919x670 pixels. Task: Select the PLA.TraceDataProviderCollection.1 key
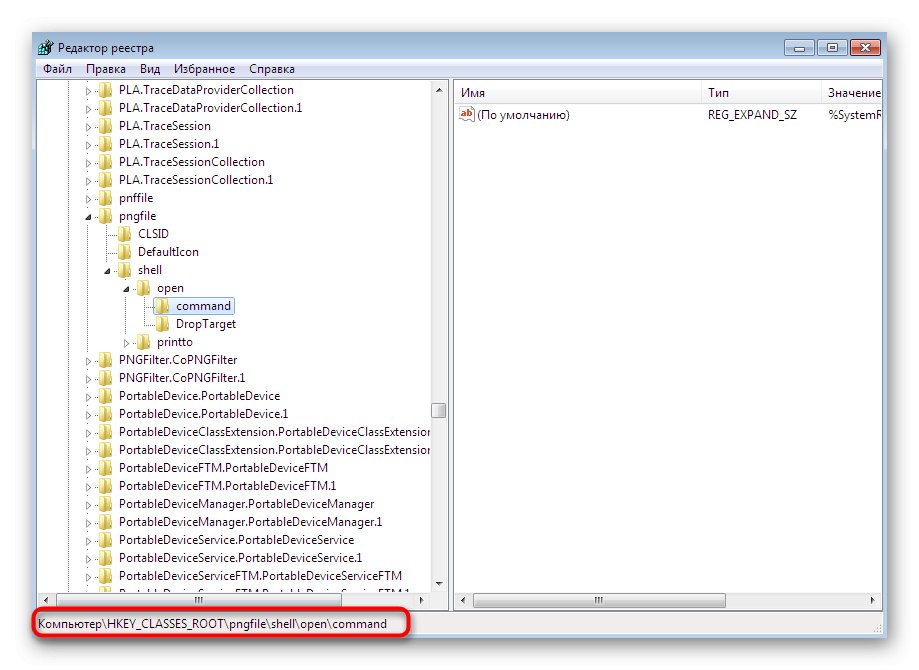pyautogui.click(x=210, y=108)
